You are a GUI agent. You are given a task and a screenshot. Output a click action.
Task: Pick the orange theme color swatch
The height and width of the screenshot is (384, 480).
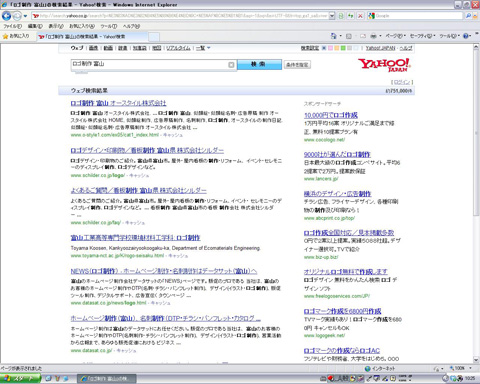tap(337, 48)
